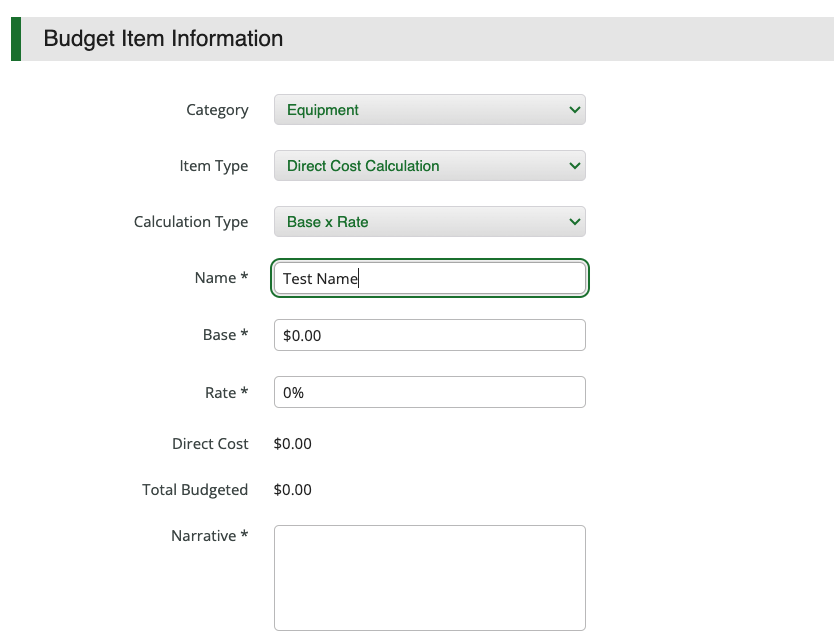Expand the Item Type dropdown
Screen dimensions: 834x634
pos(429,166)
